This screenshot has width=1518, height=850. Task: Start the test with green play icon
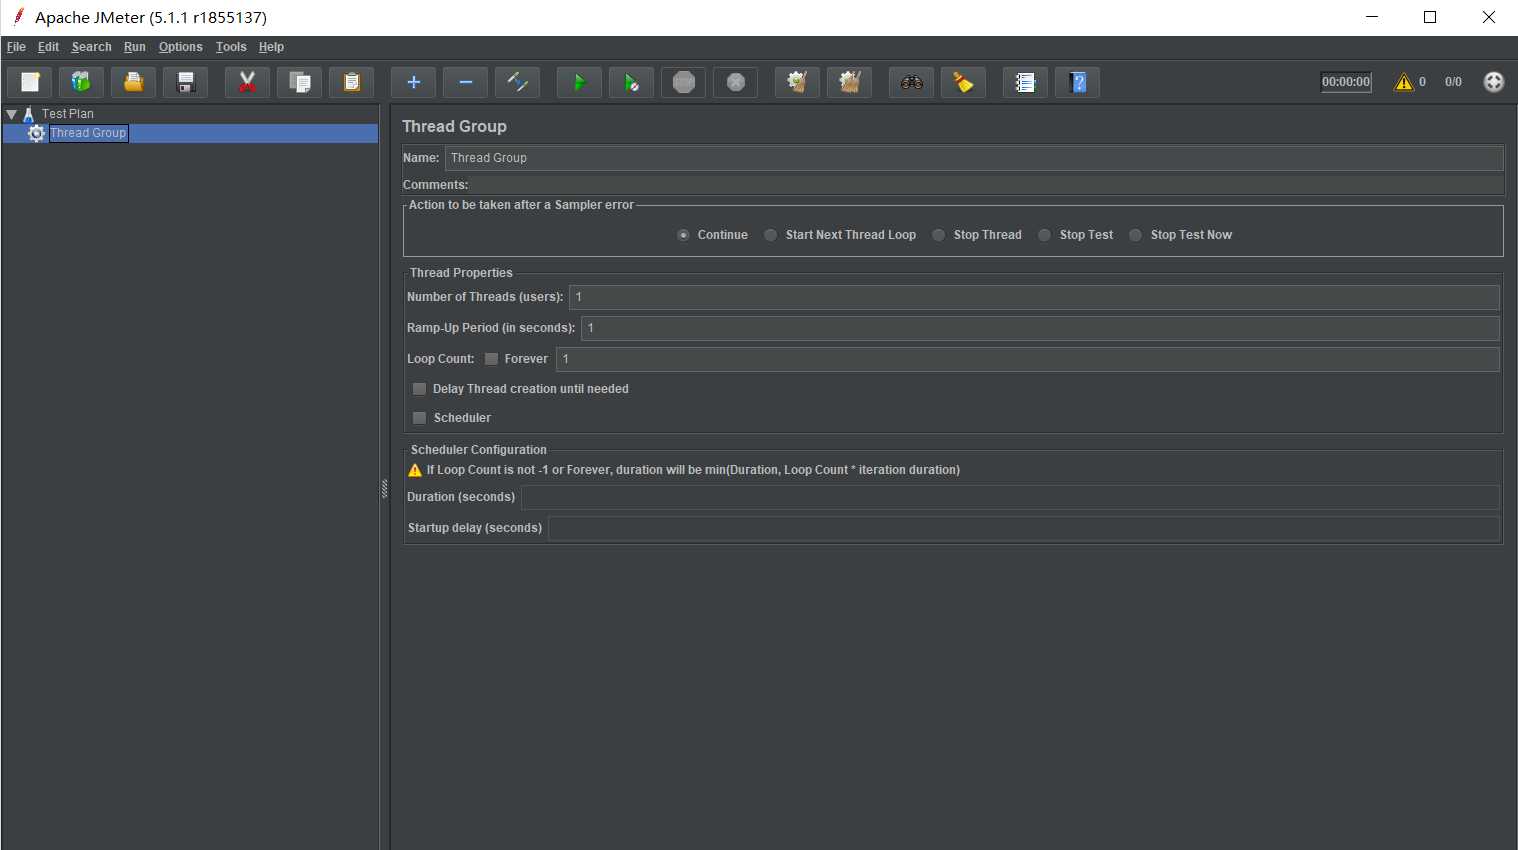pyautogui.click(x=580, y=82)
